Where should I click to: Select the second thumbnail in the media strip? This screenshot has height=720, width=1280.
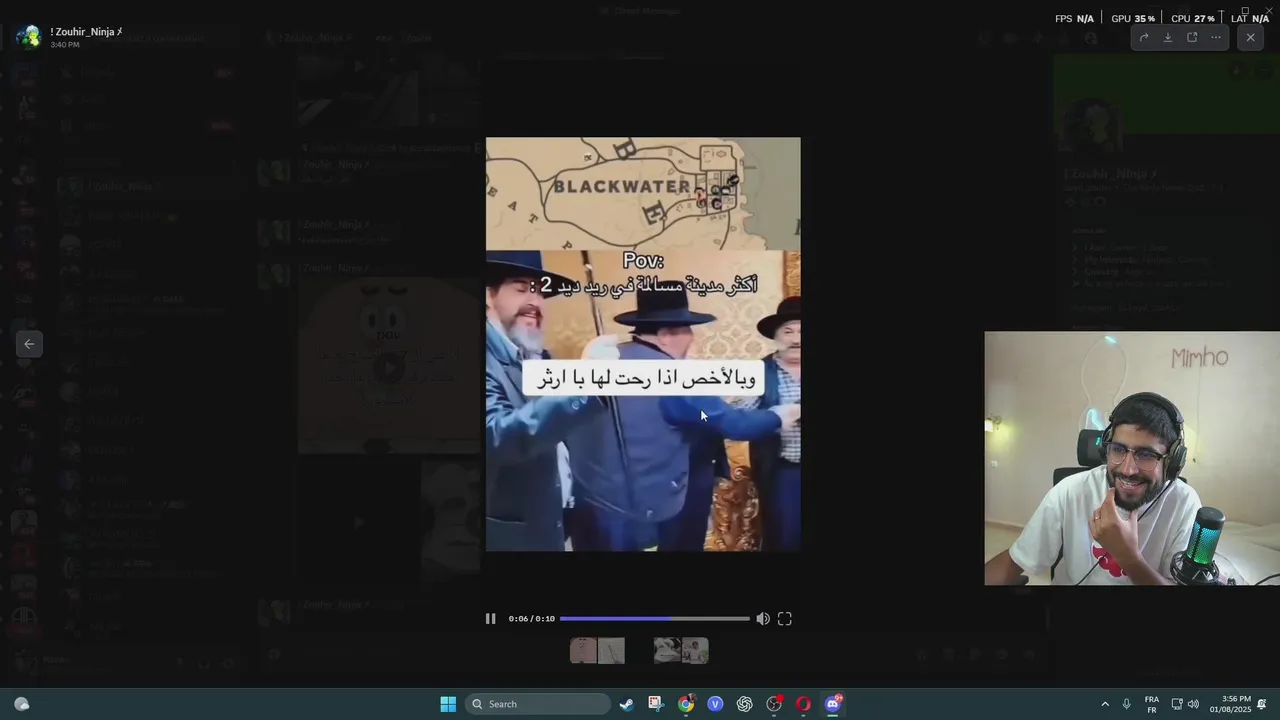point(611,651)
